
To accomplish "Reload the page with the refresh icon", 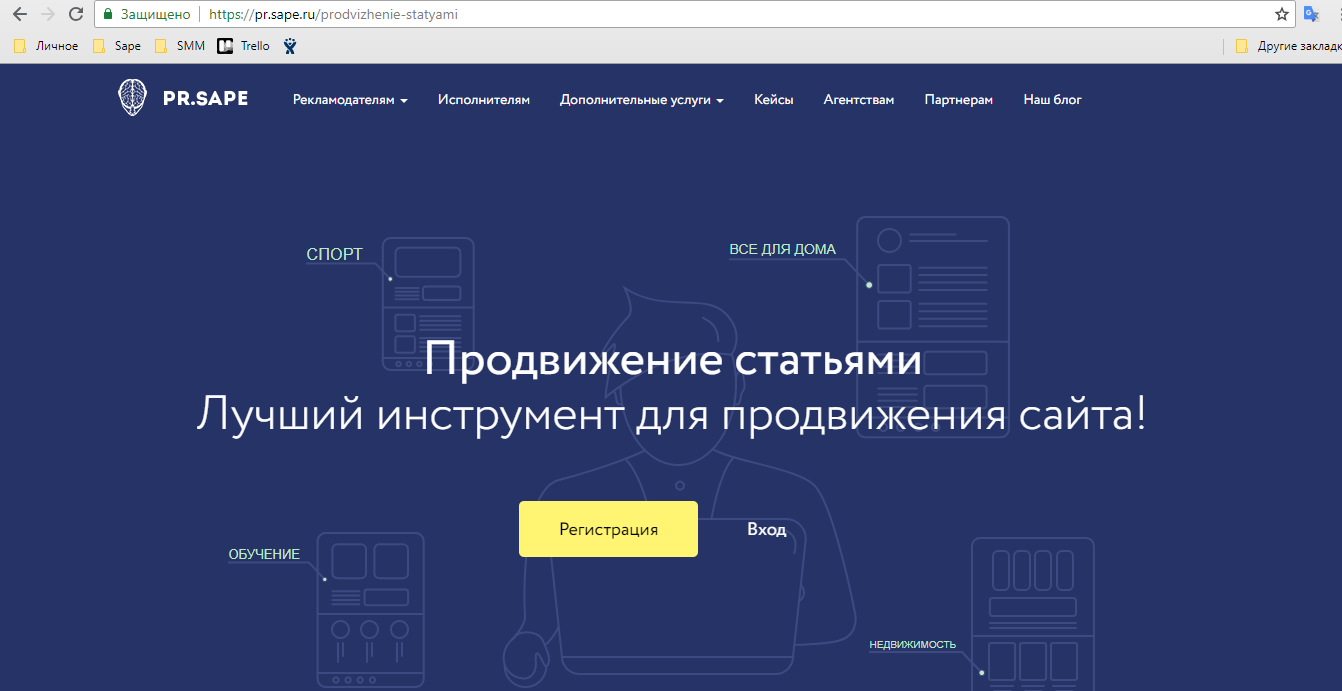I will (x=75, y=14).
